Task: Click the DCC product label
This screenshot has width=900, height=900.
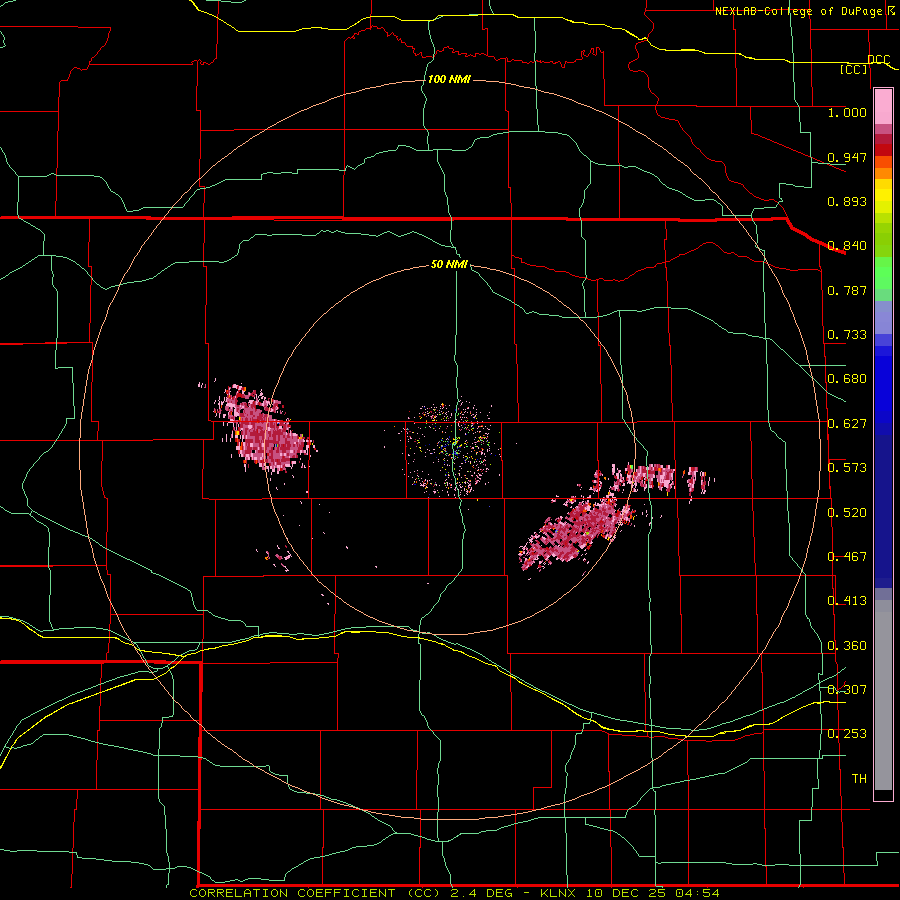Action: pyautogui.click(x=879, y=60)
